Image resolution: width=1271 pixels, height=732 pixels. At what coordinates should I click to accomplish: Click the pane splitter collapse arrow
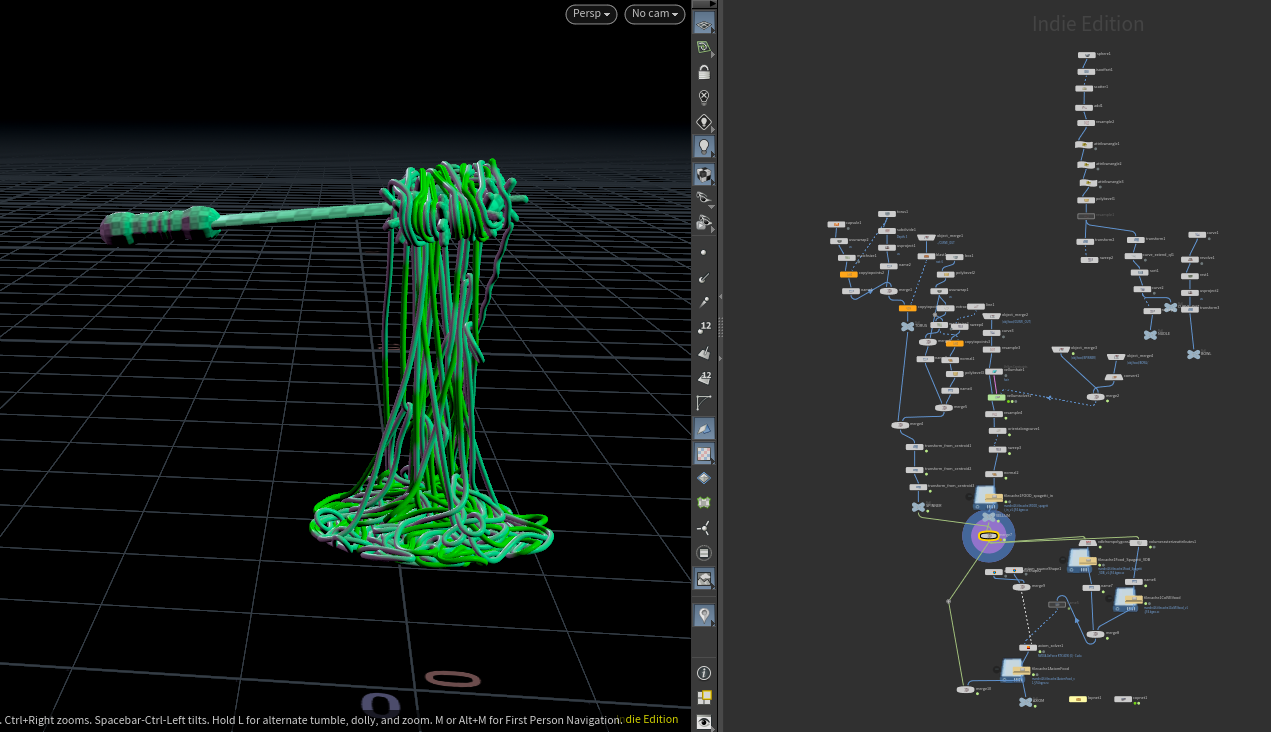point(720,298)
